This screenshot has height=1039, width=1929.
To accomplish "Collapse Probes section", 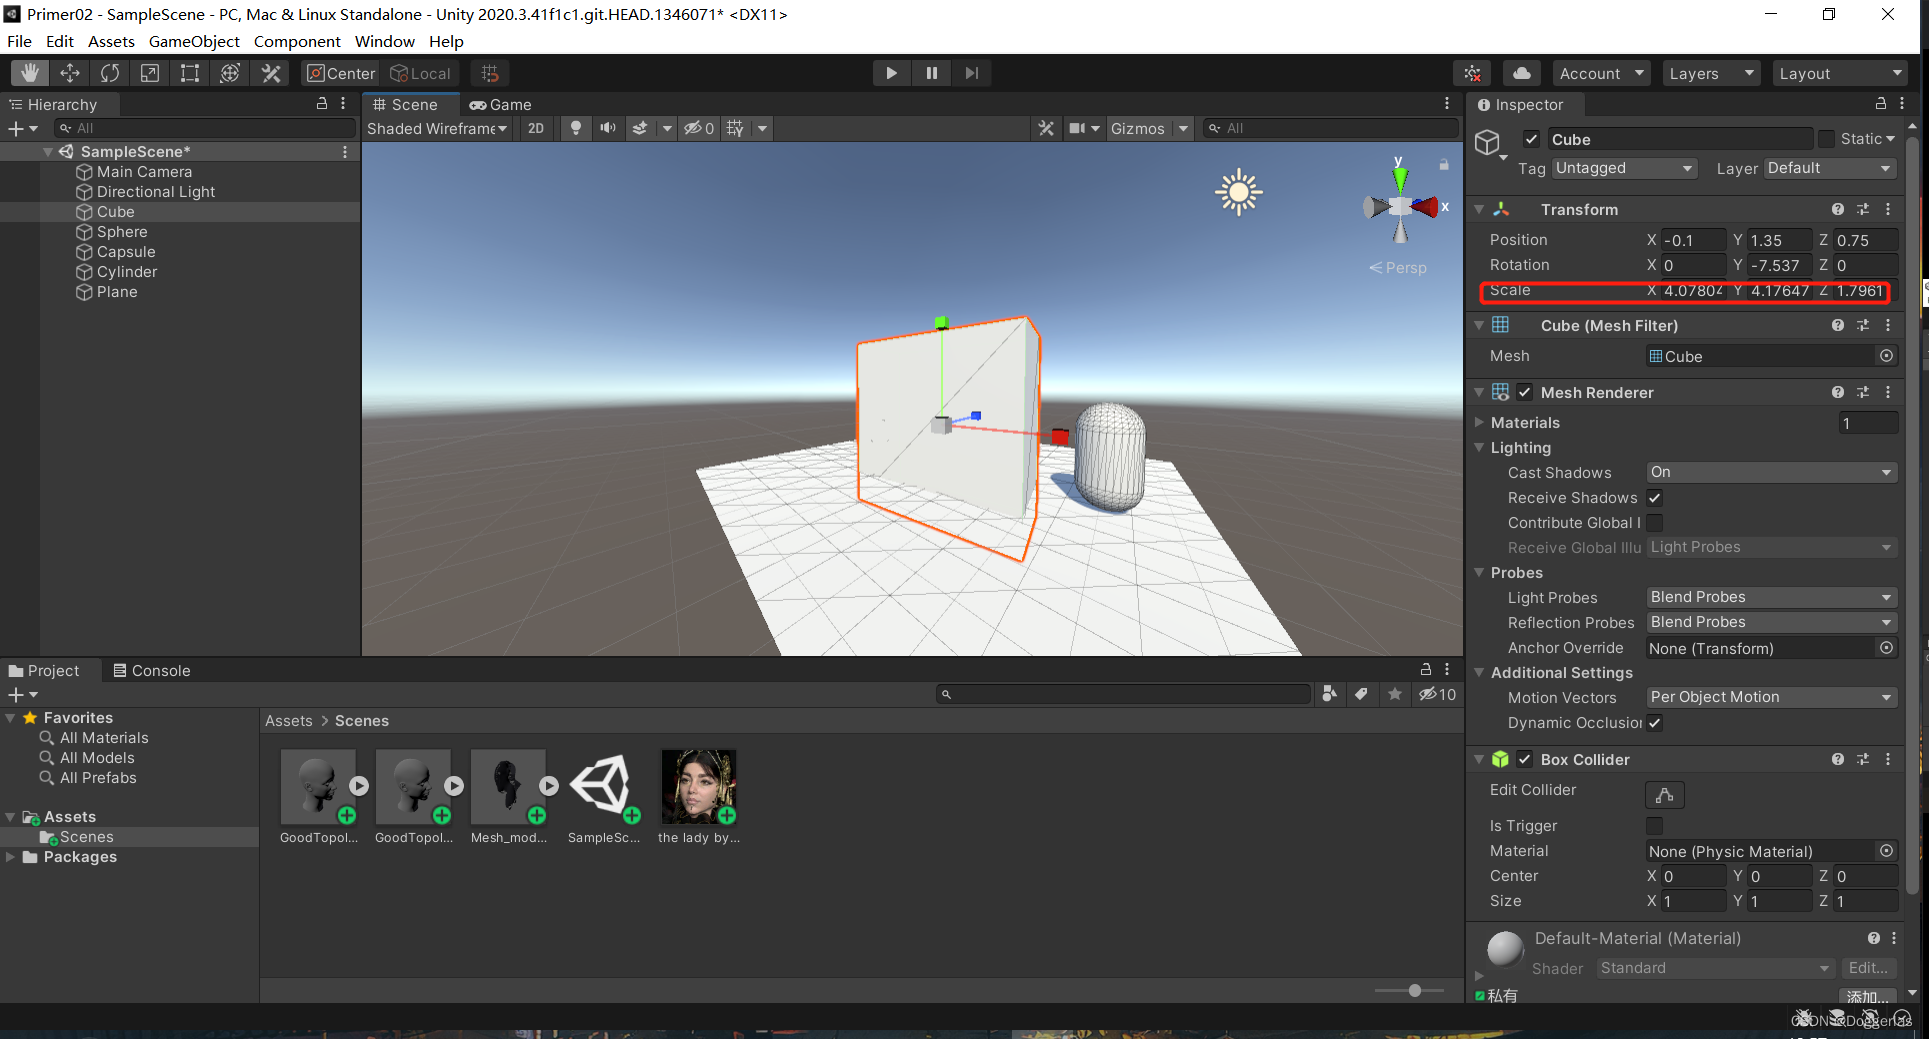I will 1479,572.
